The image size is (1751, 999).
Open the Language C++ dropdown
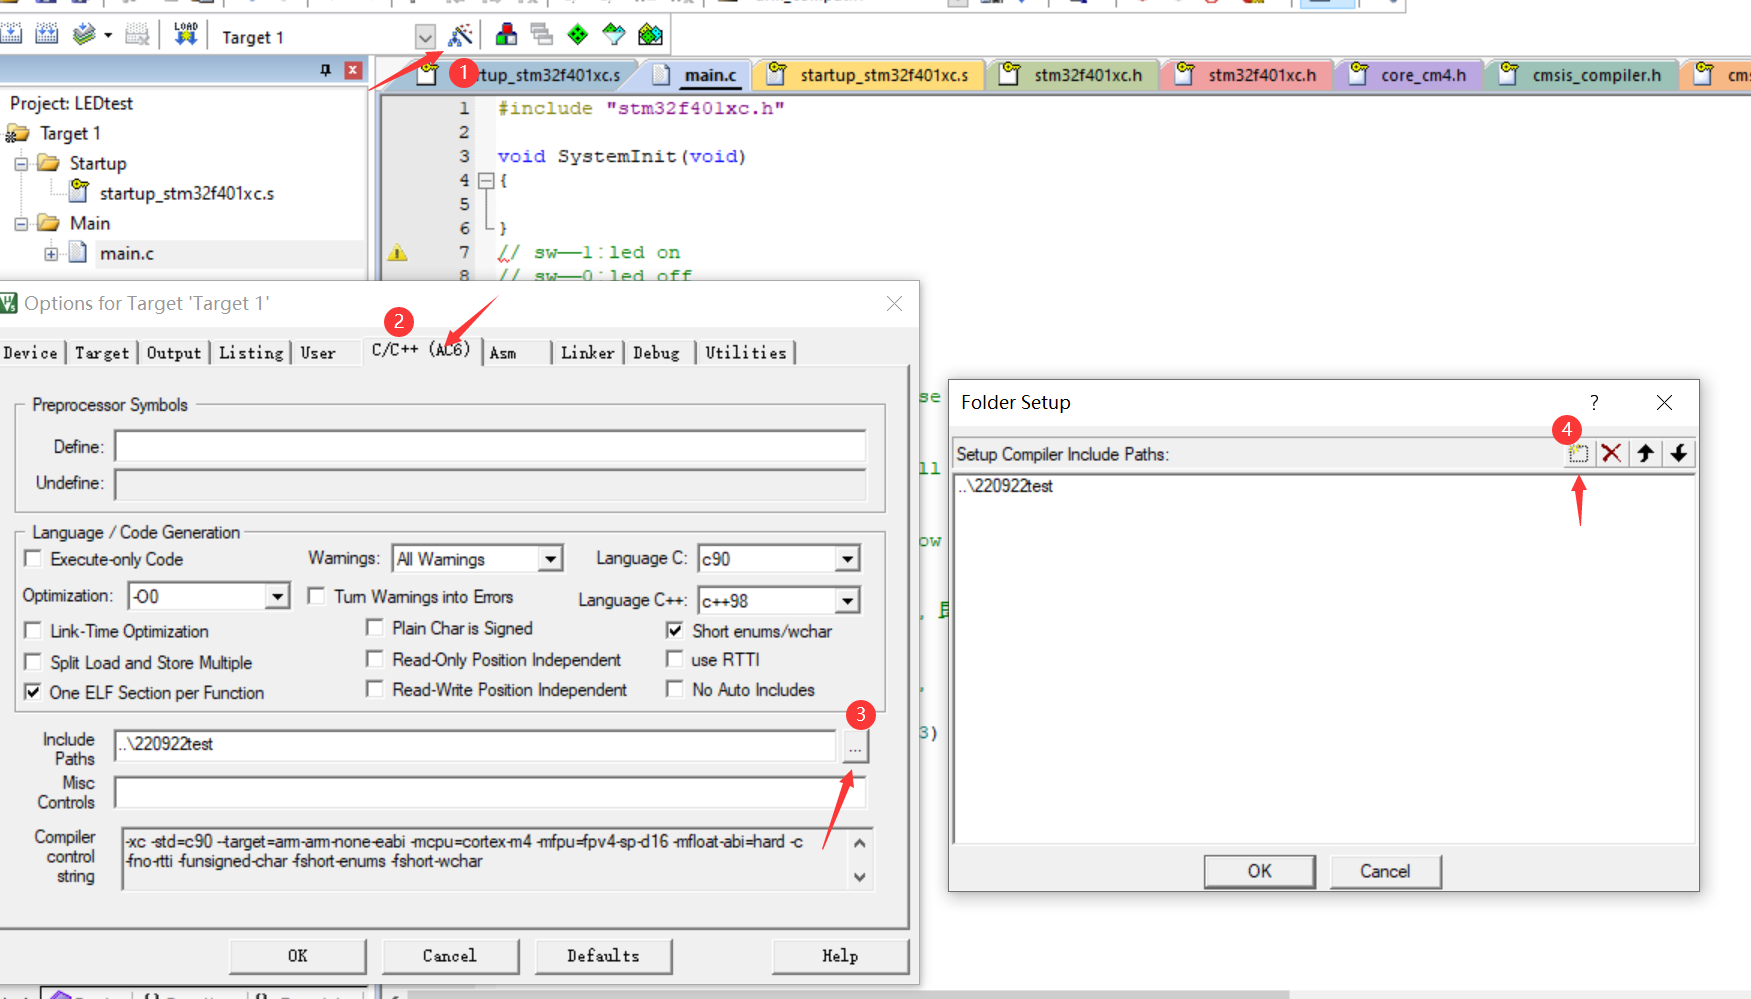pyautogui.click(x=847, y=601)
